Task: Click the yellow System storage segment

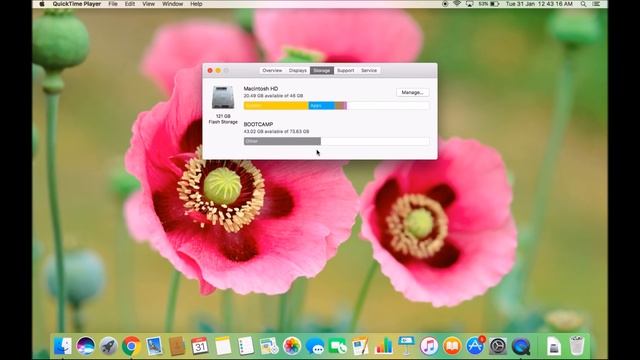Action: pos(276,106)
